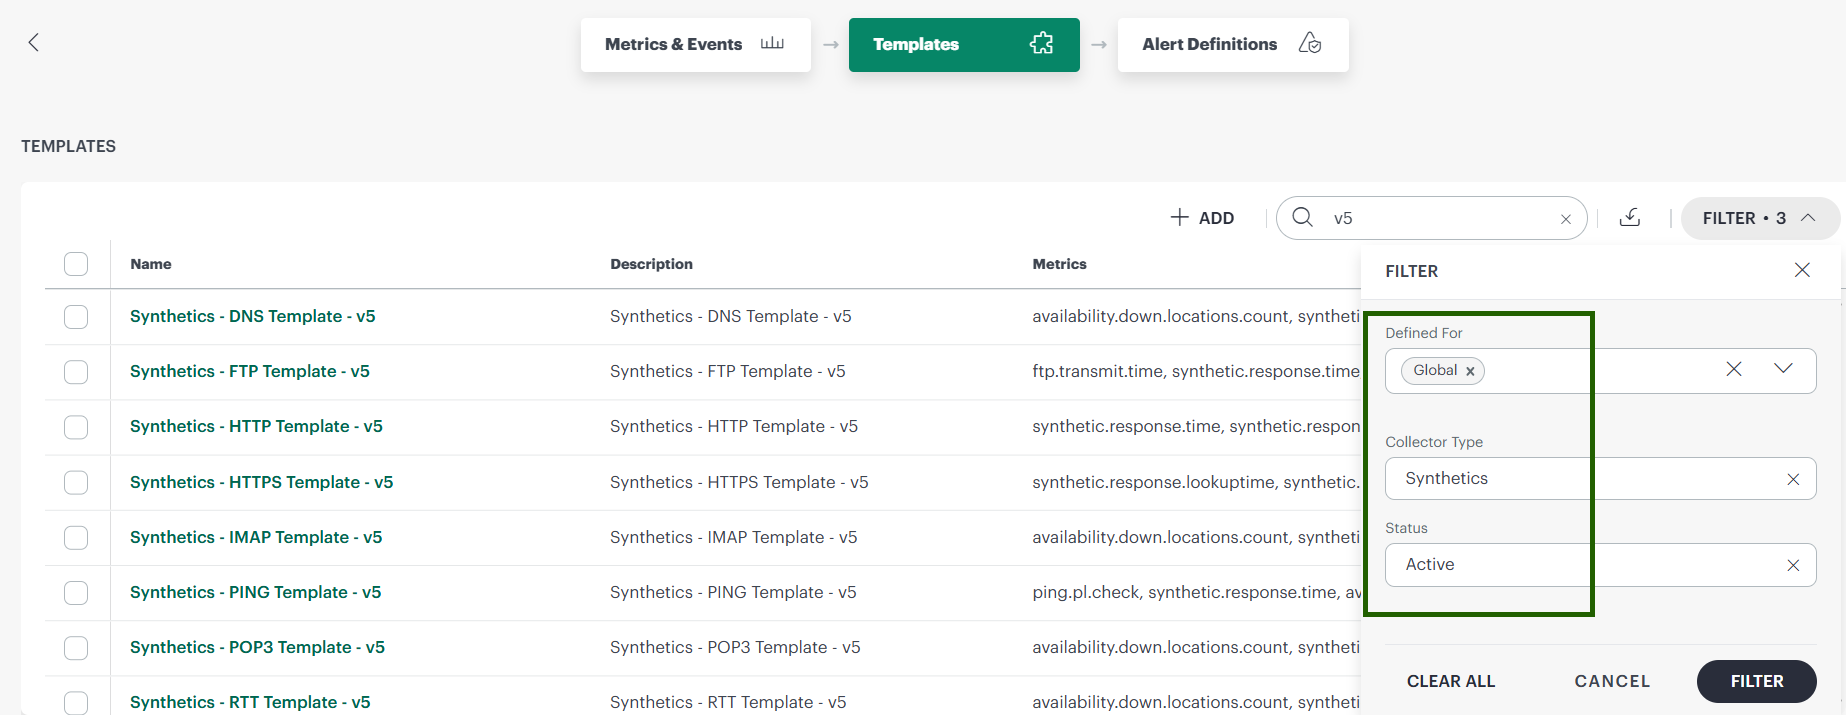Select the Templates tab
The height and width of the screenshot is (715, 1846).
point(964,44)
